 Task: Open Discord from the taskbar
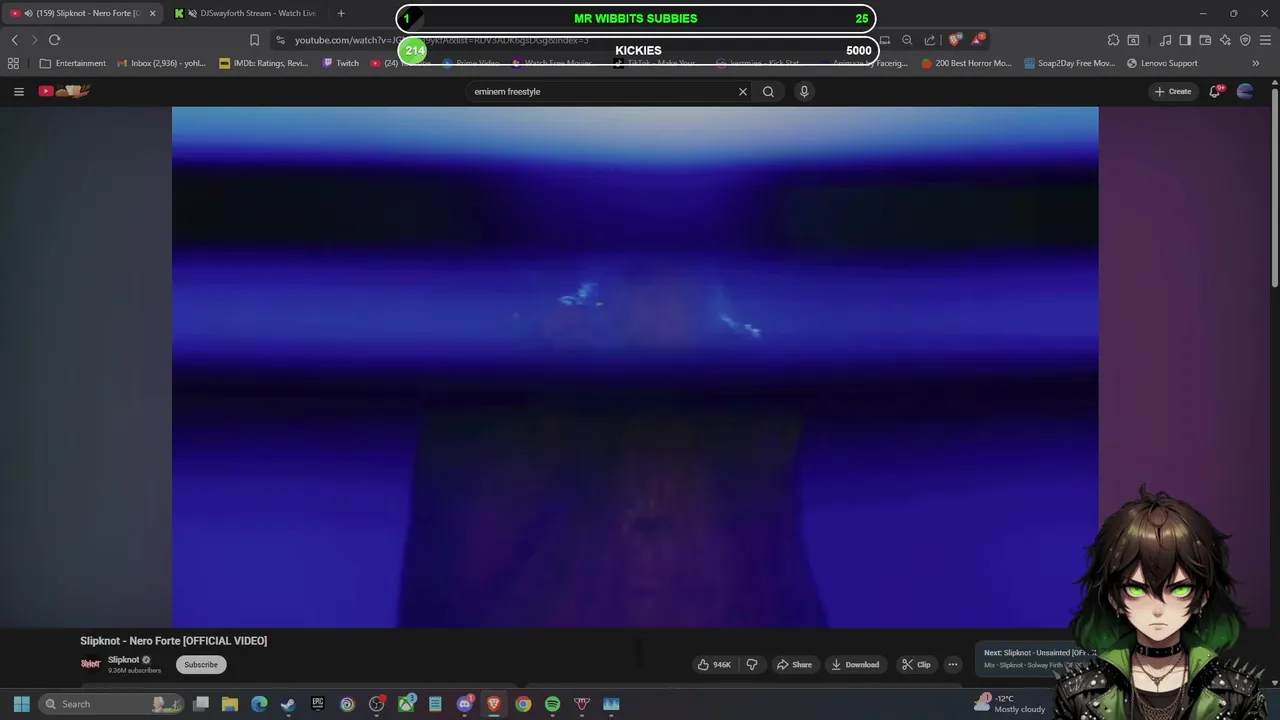464,704
